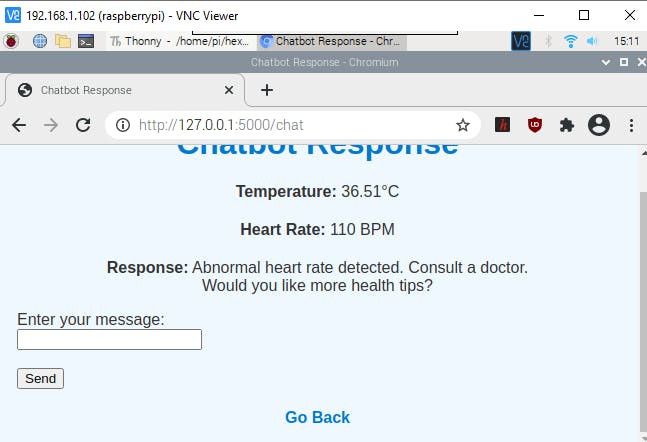This screenshot has width=647, height=442.
Task: Reload the current chat page
Action: coord(83,125)
